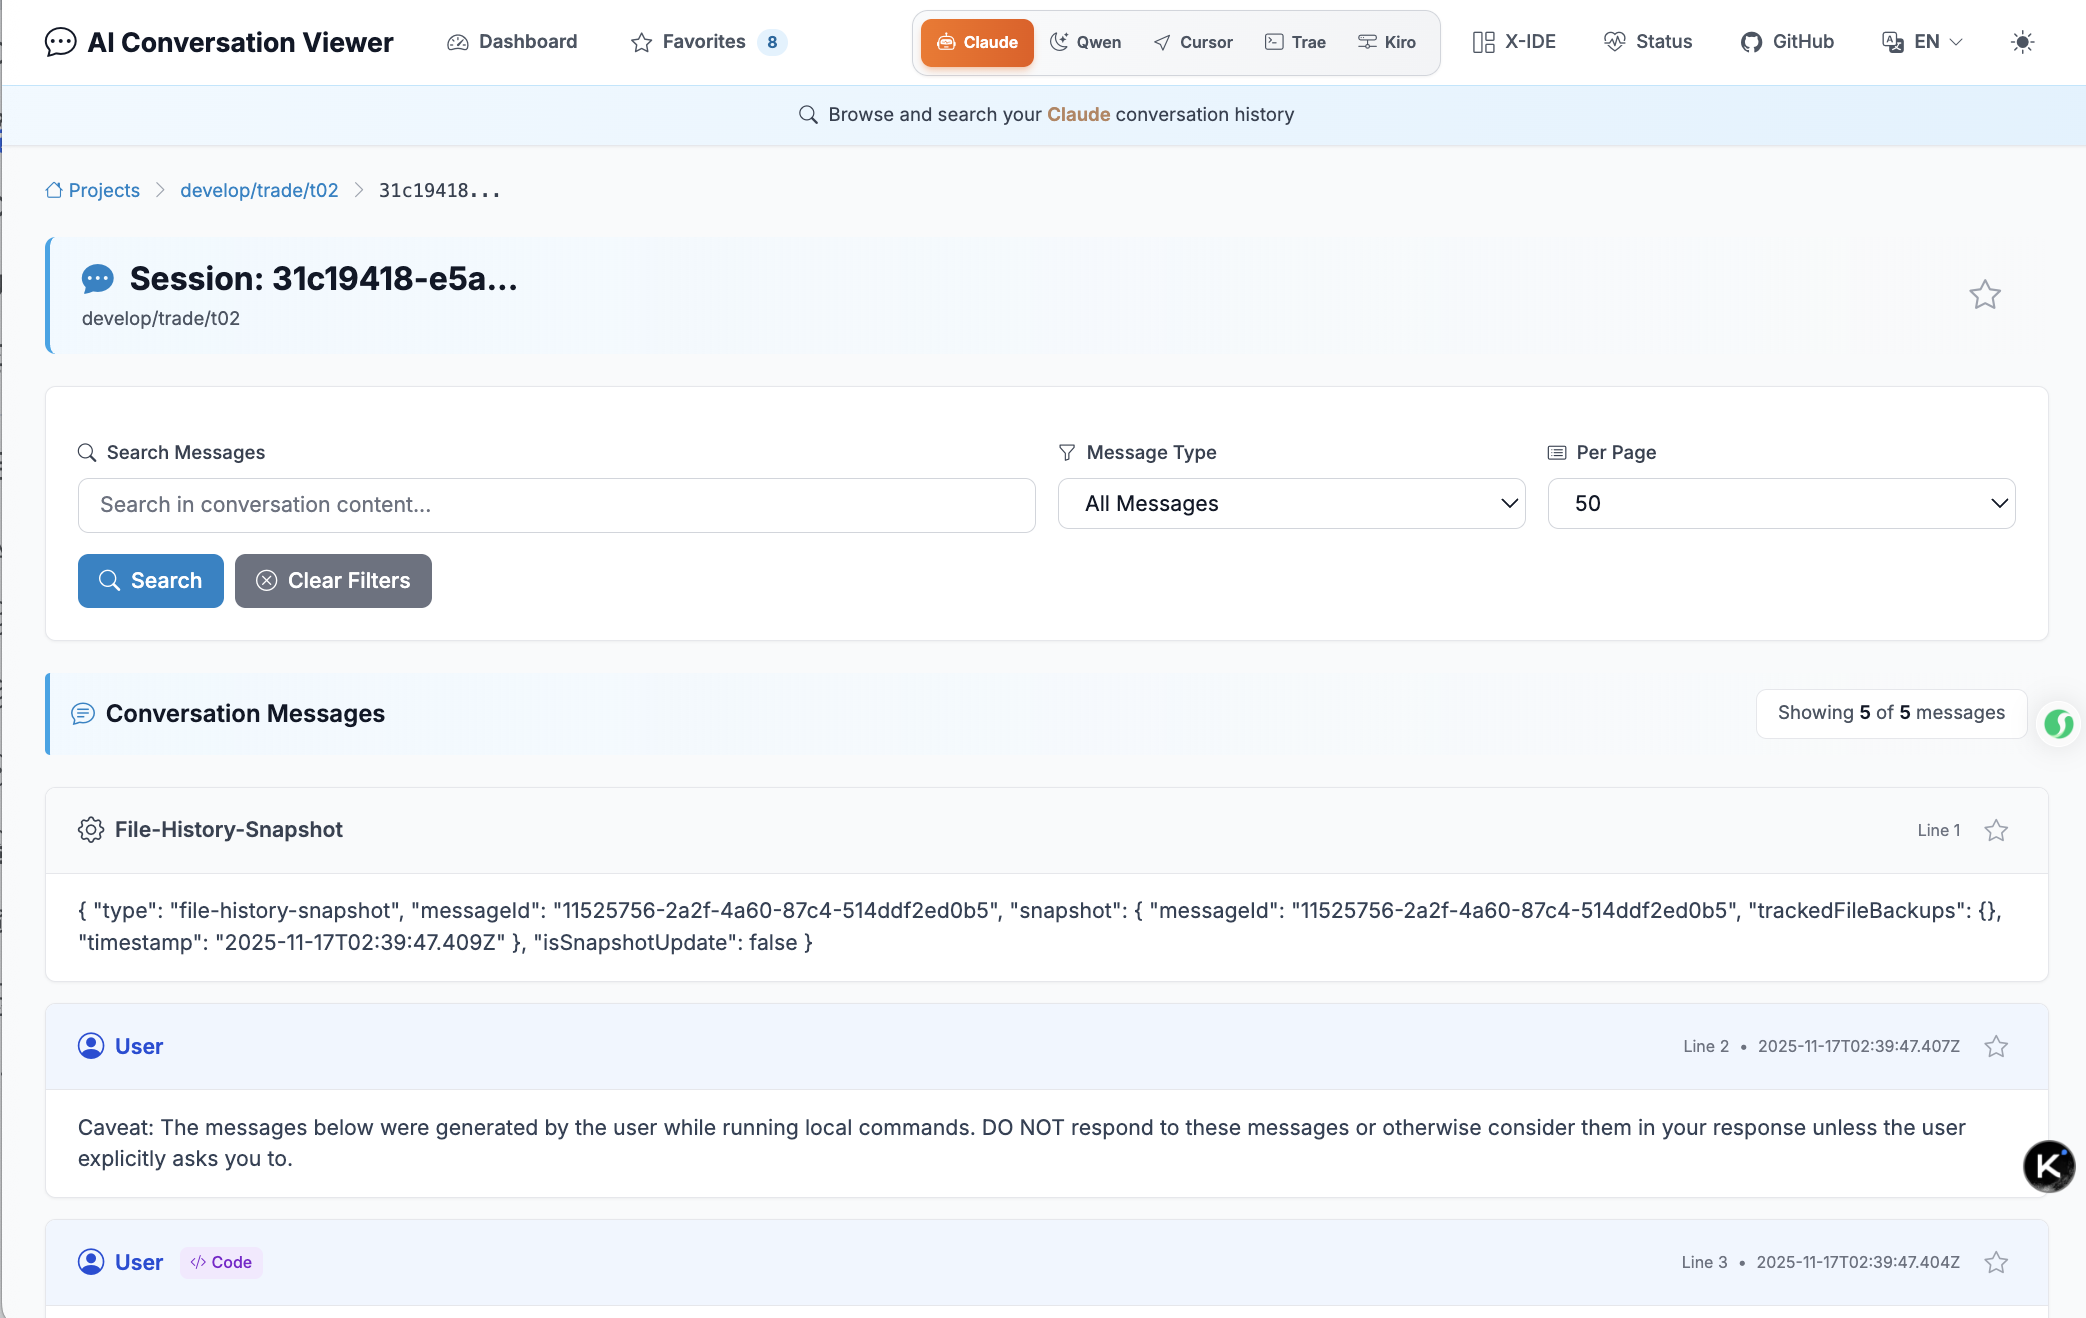Switch to the Qwen tab
The height and width of the screenshot is (1318, 2086).
(1086, 42)
